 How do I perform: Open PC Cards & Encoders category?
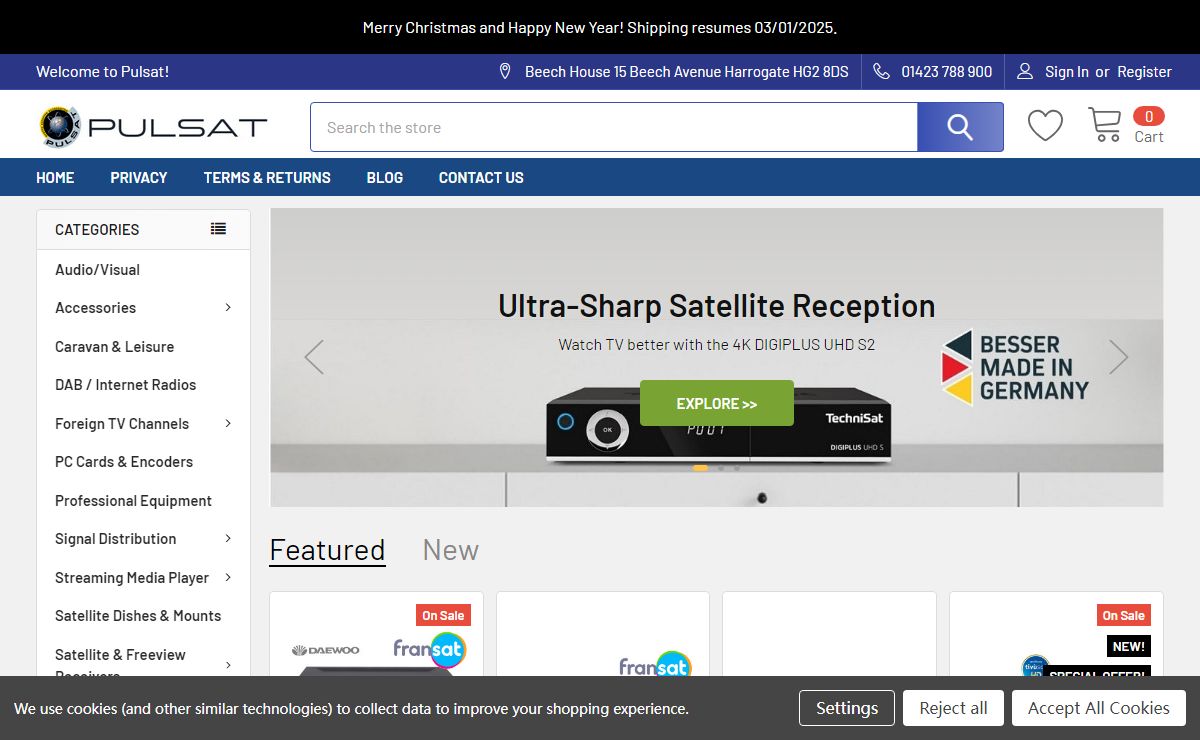point(124,461)
